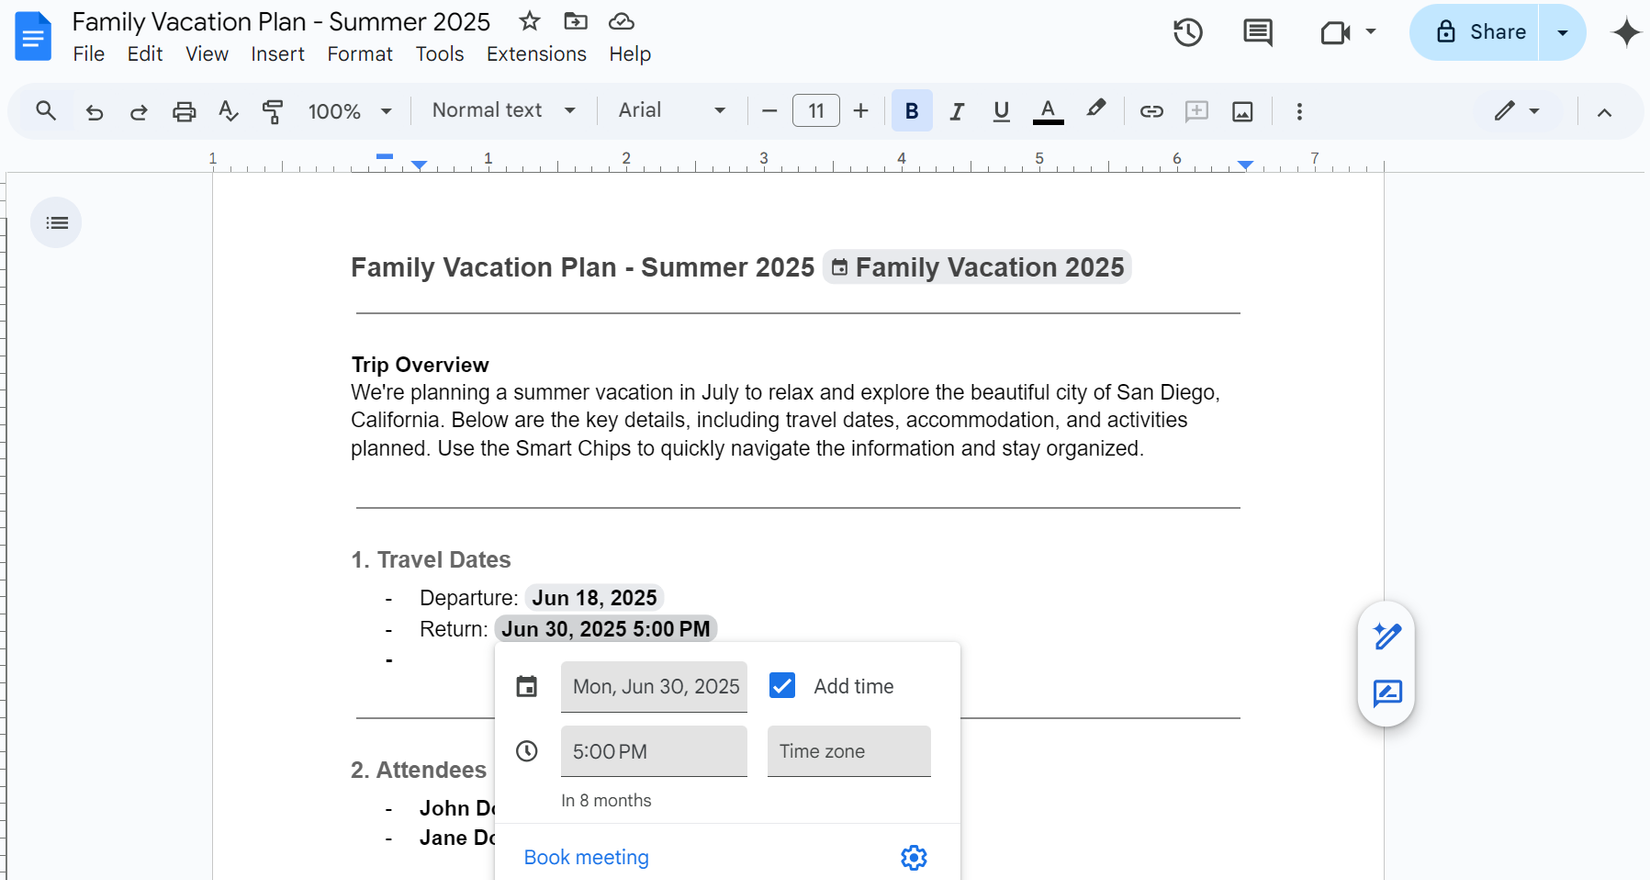Open date chip settings gear
This screenshot has height=880, width=1650.
pos(913,857)
